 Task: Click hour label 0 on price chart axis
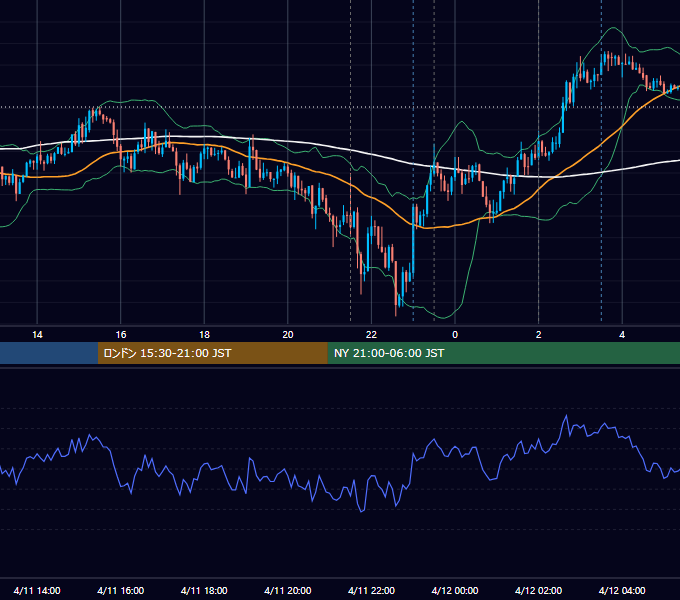pyautogui.click(x=455, y=335)
